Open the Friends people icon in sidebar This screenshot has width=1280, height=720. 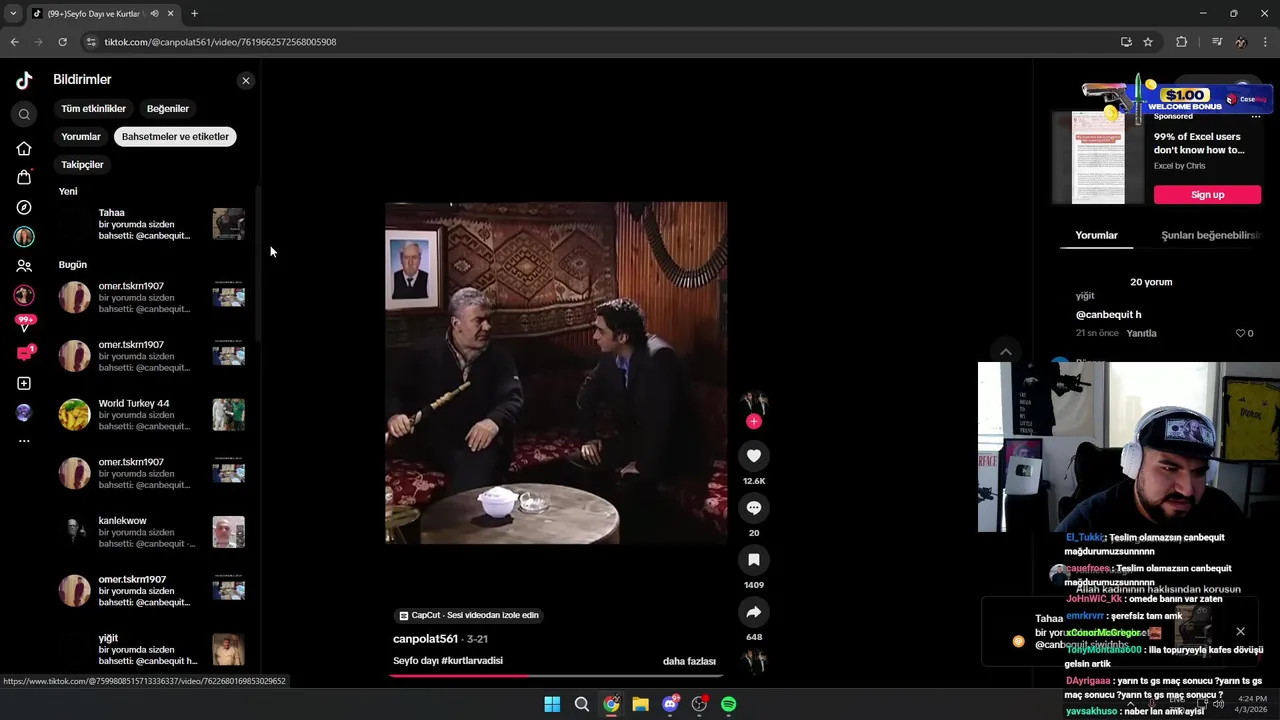[x=24, y=266]
